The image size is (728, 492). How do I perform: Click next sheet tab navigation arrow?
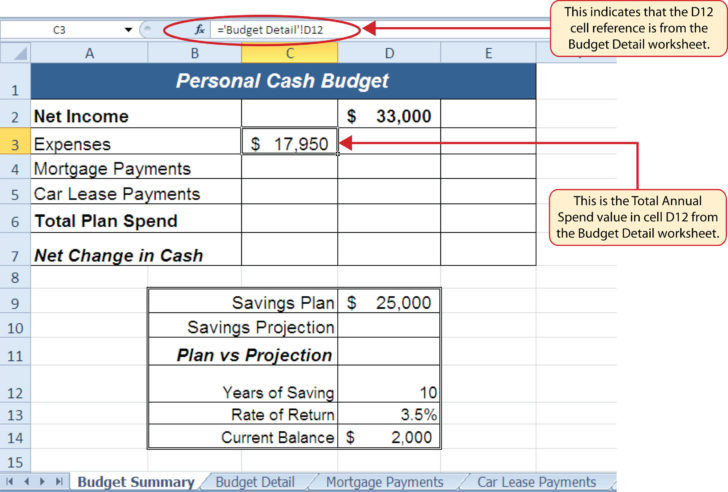coord(42,481)
